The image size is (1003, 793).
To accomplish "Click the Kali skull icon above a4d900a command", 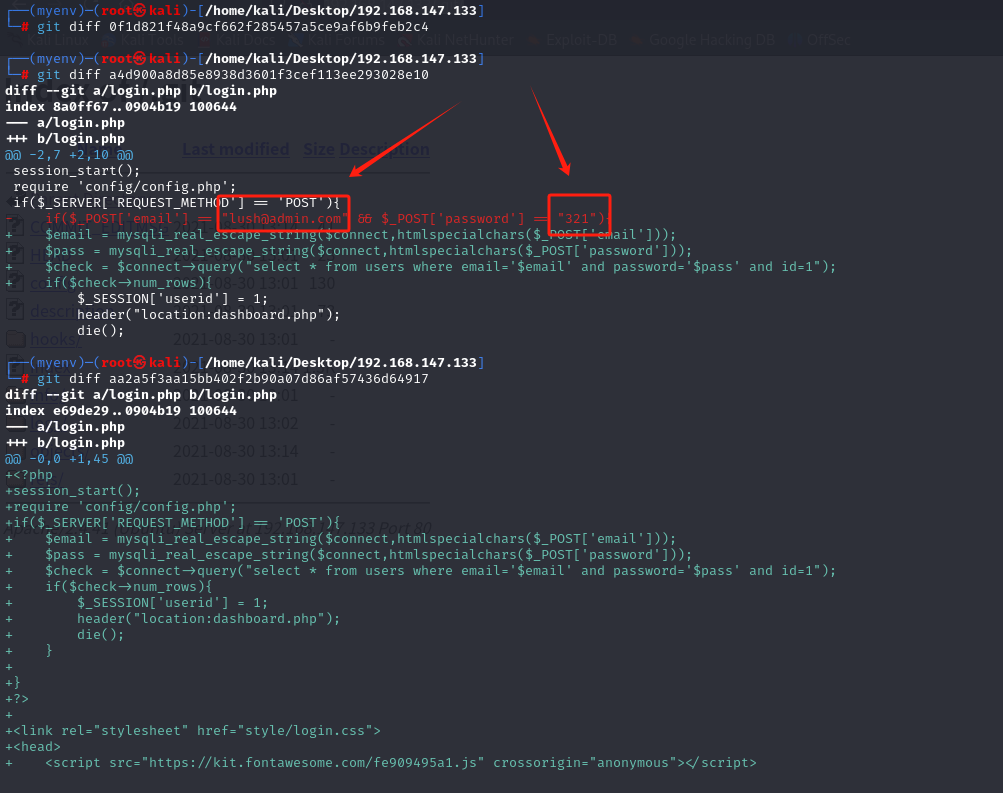I will tap(140, 59).
